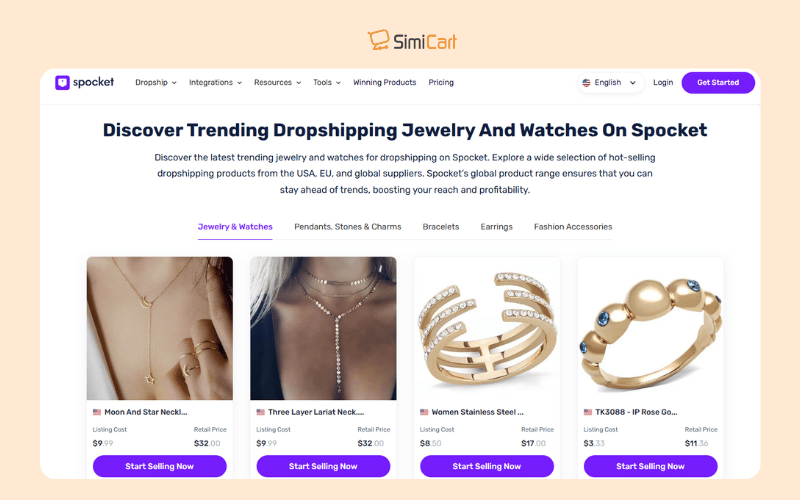Click the US flag beside Moon And Star necklace
This screenshot has width=800, height=500.
point(97,412)
